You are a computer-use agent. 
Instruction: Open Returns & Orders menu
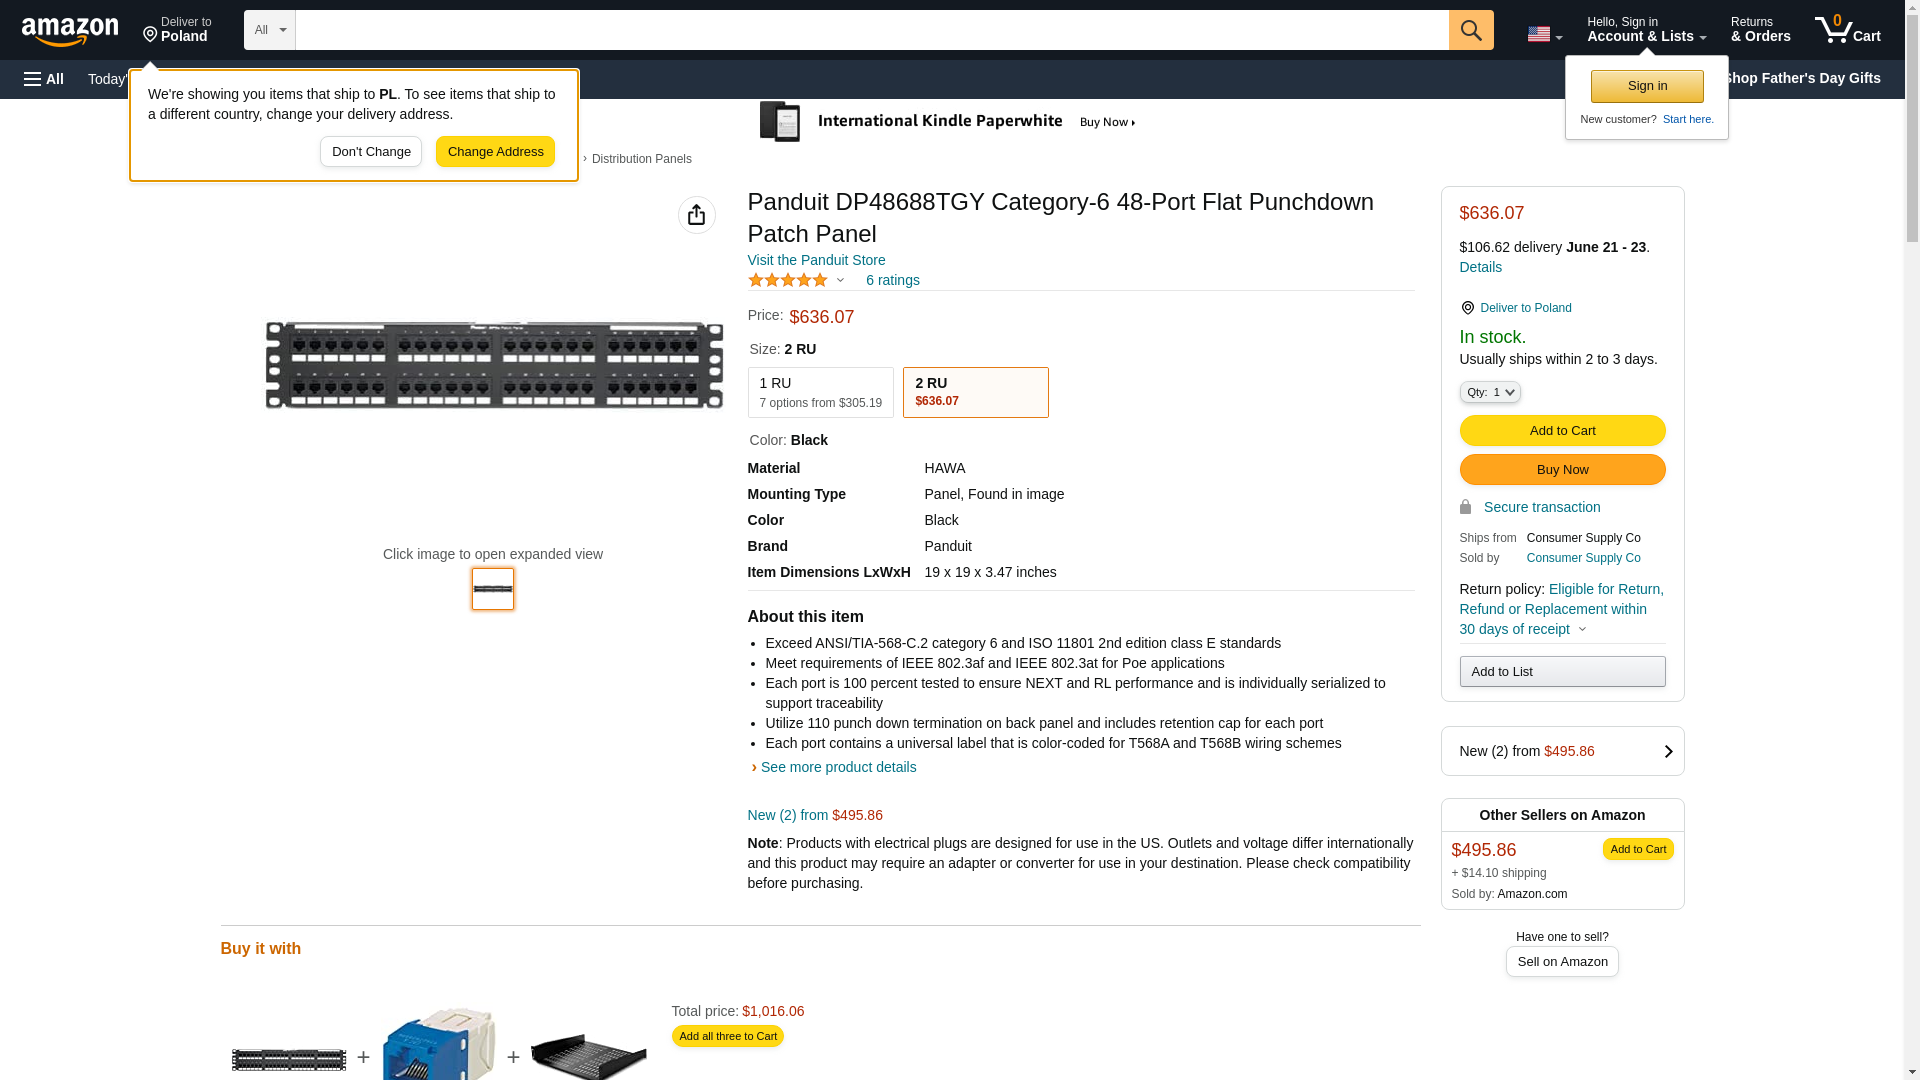point(1760,30)
